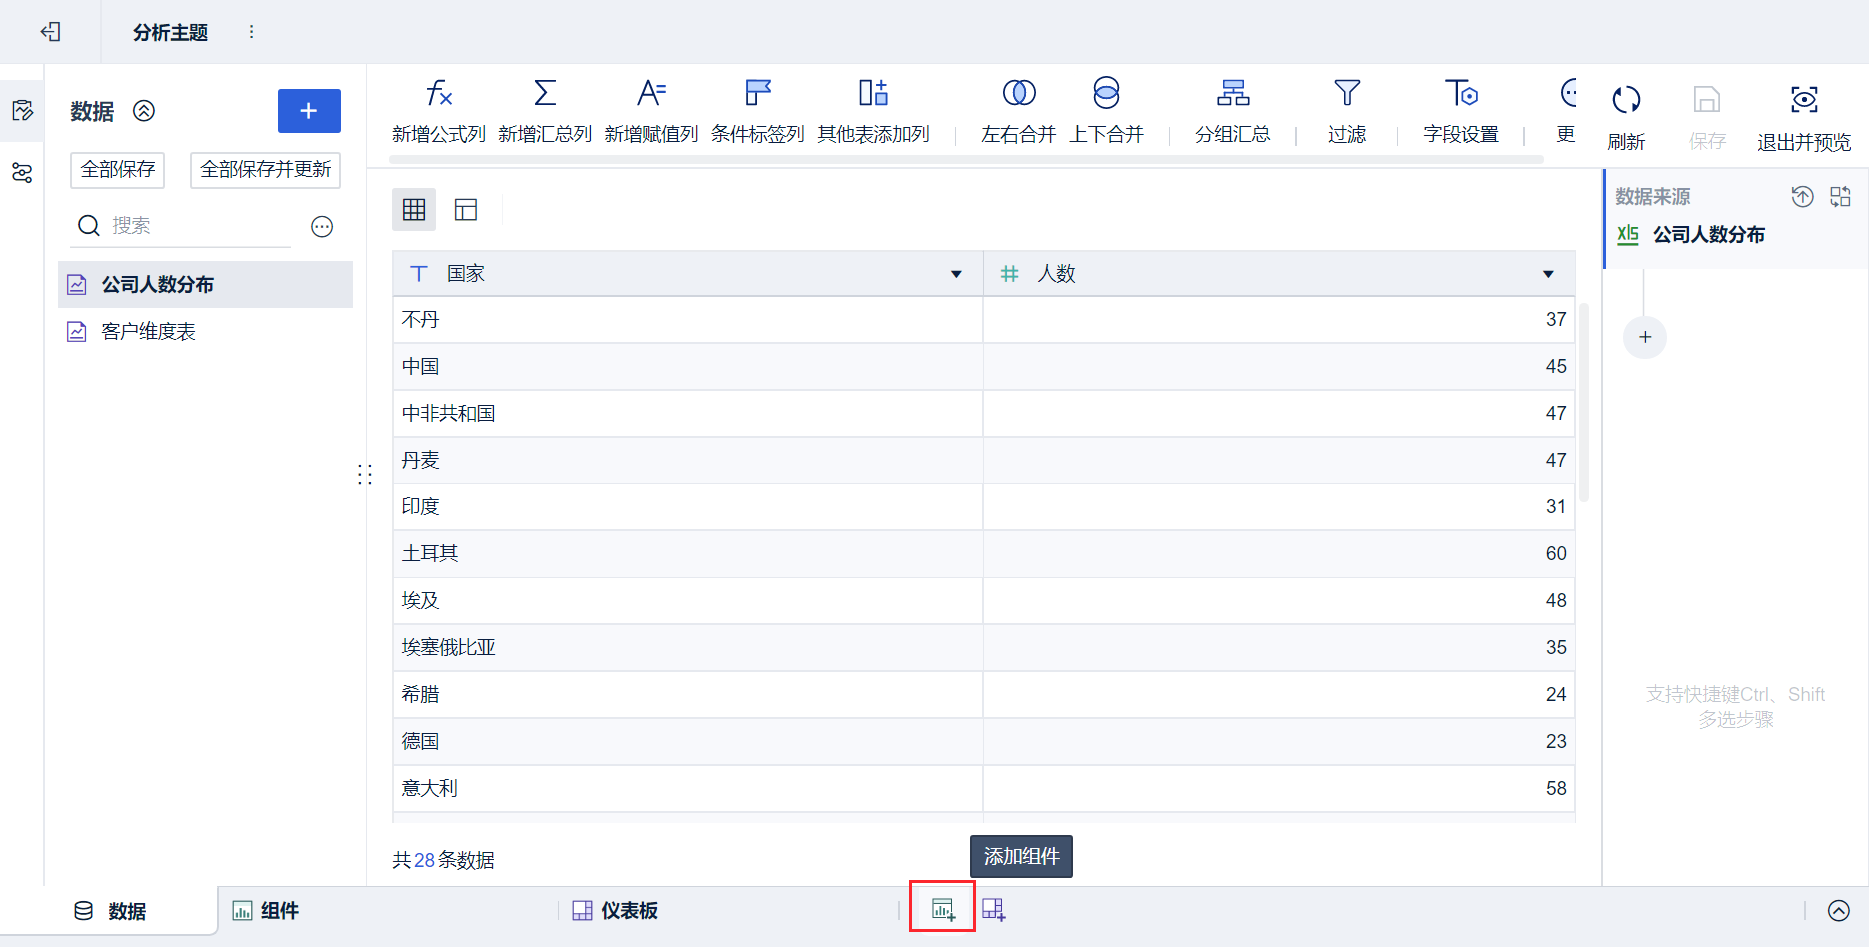Click the 中国 cell
The image size is (1869, 947).
[688, 367]
